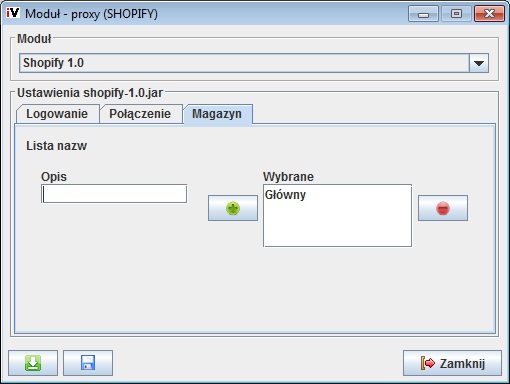Viewport: 510px width, 384px height.
Task: Select the Magazyn tab
Action: click(x=217, y=114)
